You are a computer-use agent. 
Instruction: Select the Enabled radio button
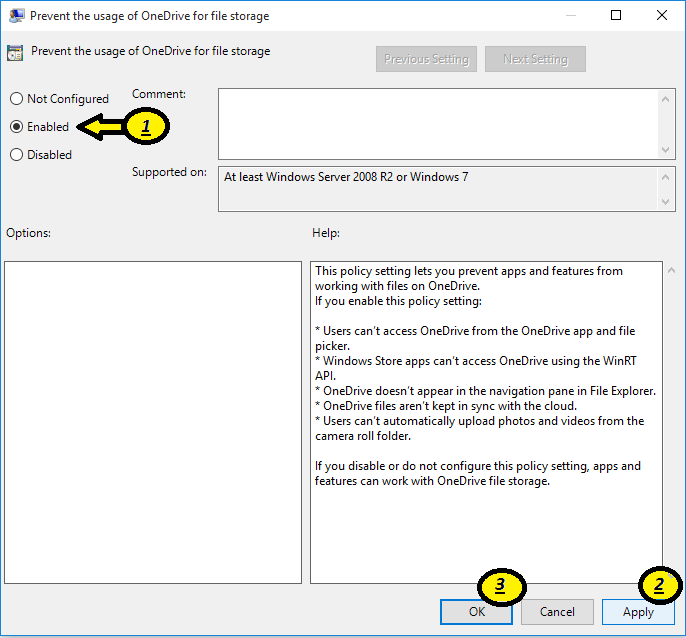pyautogui.click(x=16, y=127)
